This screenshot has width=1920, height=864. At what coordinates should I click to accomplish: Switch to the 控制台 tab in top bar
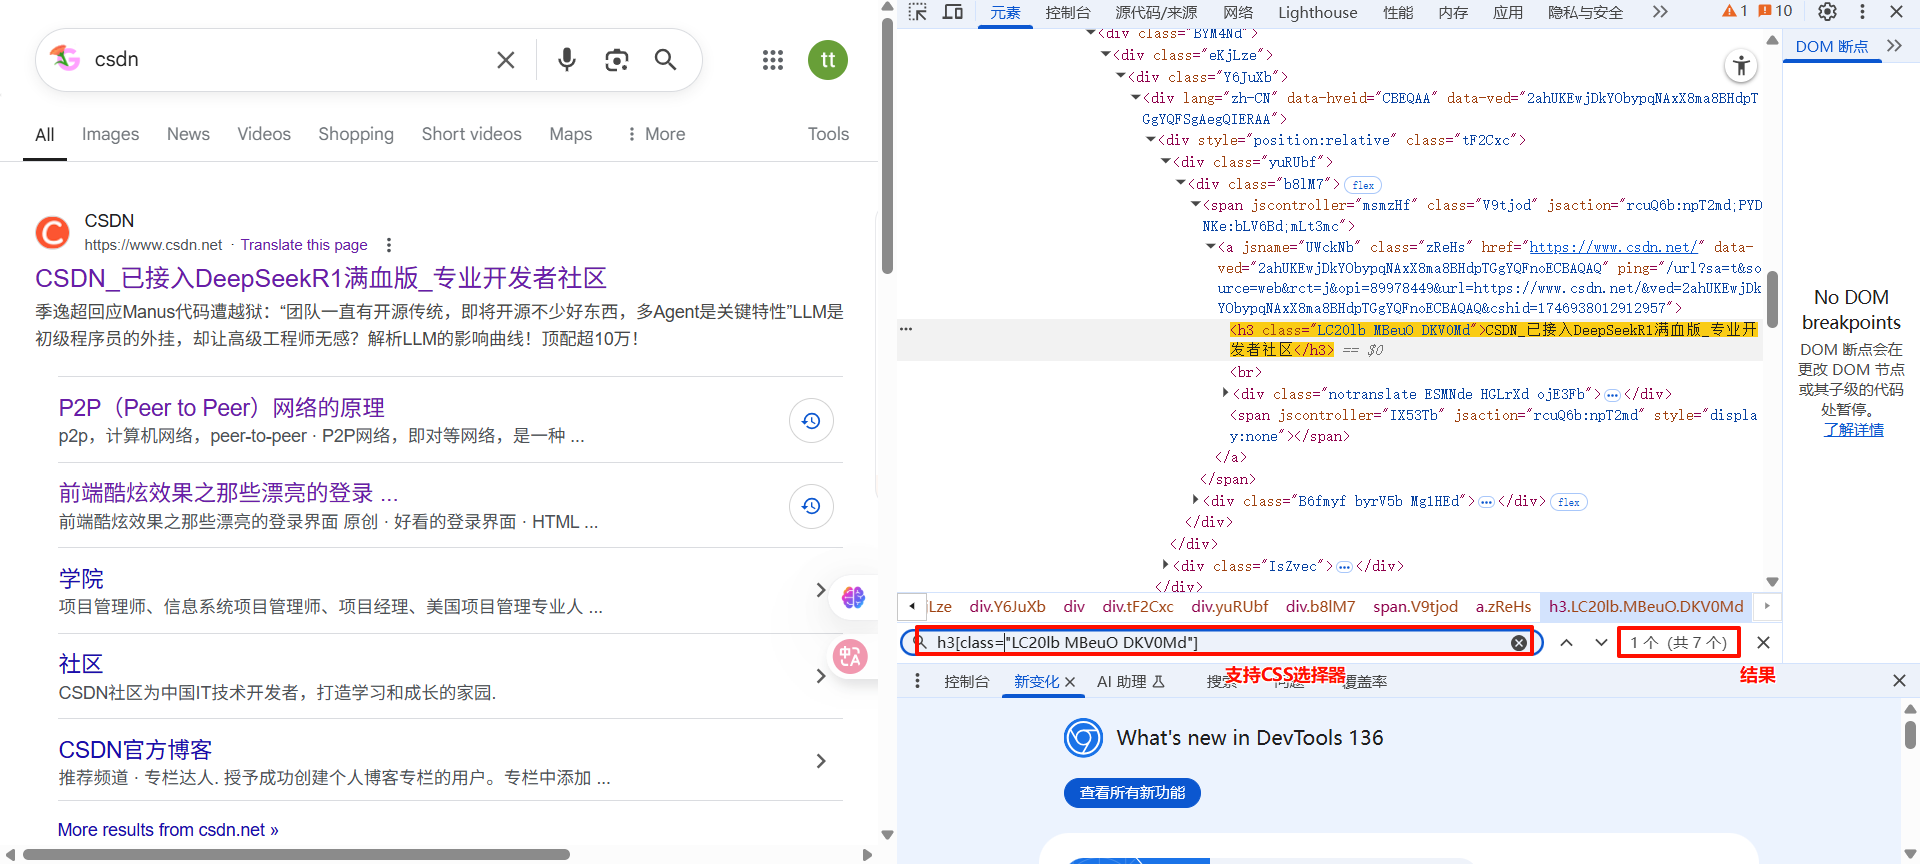(1067, 12)
